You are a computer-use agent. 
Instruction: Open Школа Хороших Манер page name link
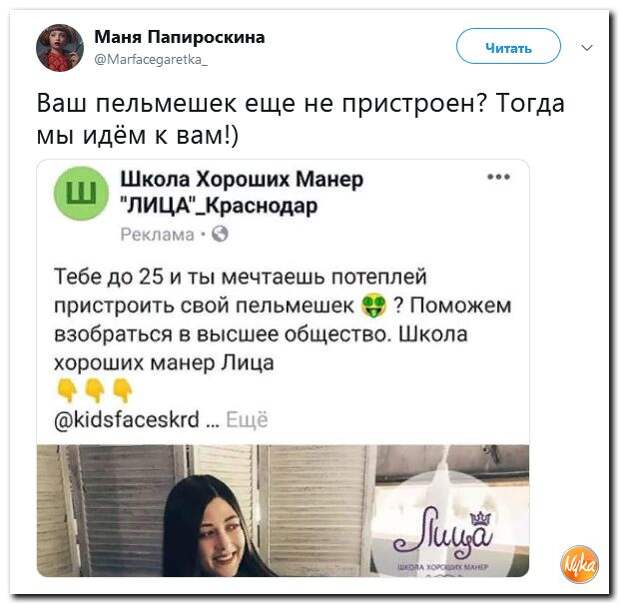tap(242, 192)
